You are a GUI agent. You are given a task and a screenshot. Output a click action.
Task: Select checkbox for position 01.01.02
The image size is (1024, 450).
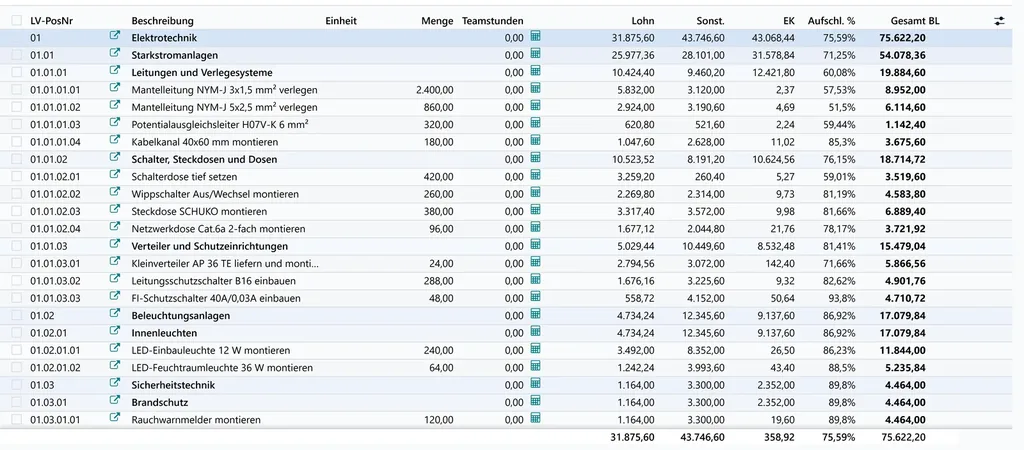pos(16,159)
